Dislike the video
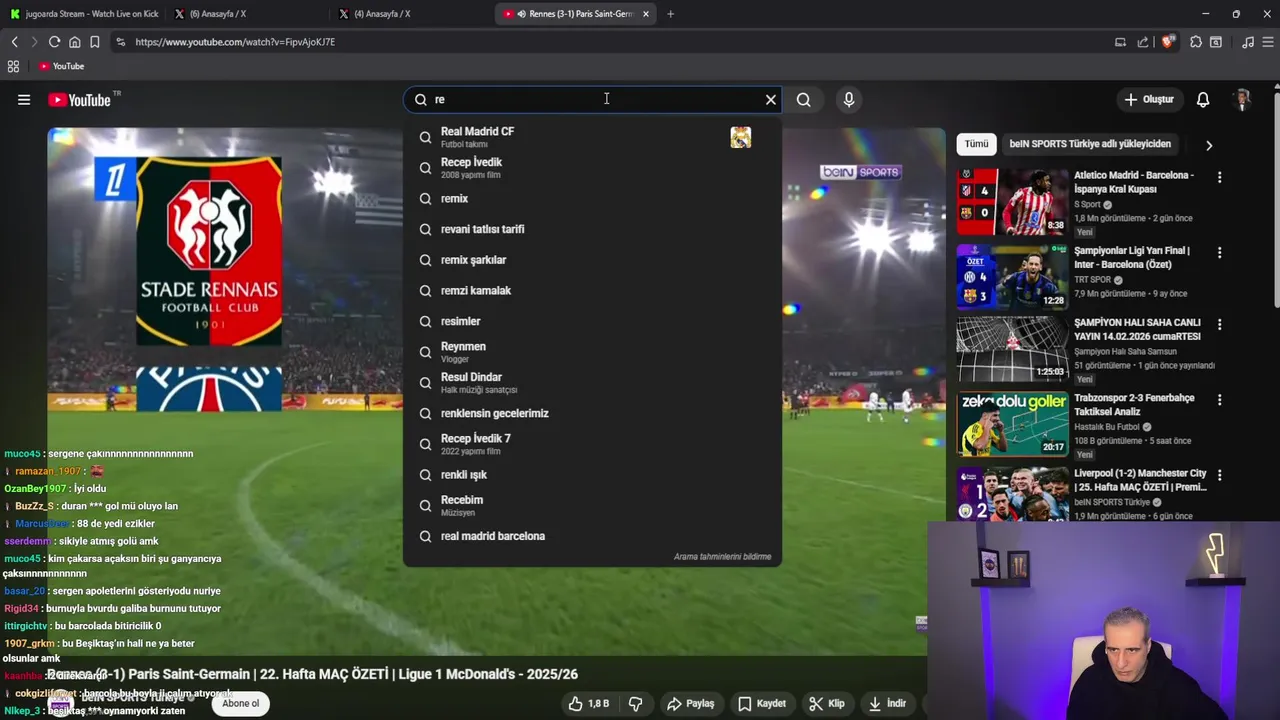Viewport: 1280px width, 720px height. pyautogui.click(x=635, y=704)
